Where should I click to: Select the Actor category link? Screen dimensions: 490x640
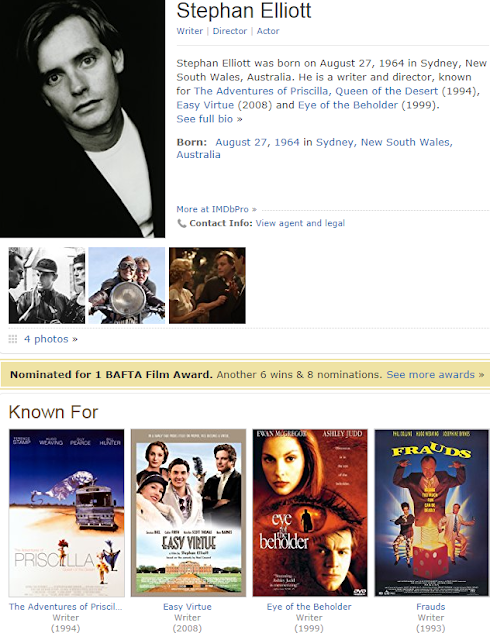click(268, 31)
